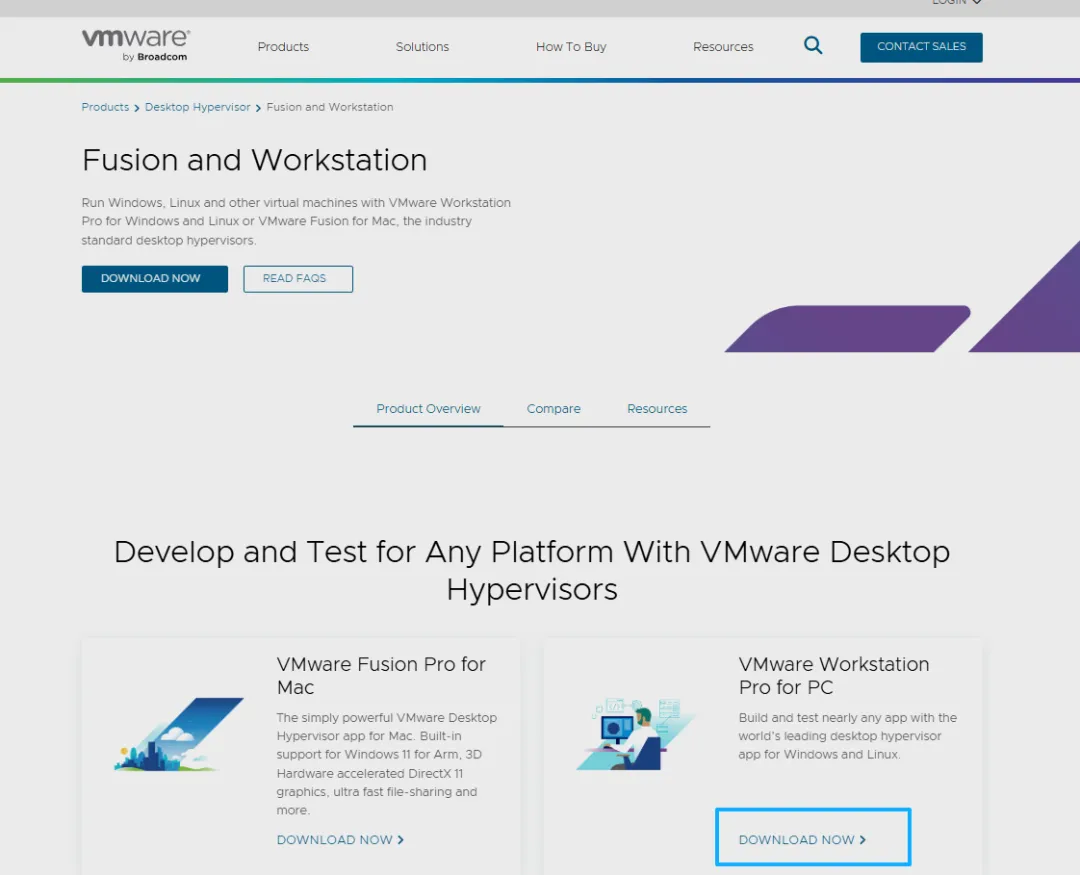Click the Workstation Pro for PC illustration

point(635,733)
